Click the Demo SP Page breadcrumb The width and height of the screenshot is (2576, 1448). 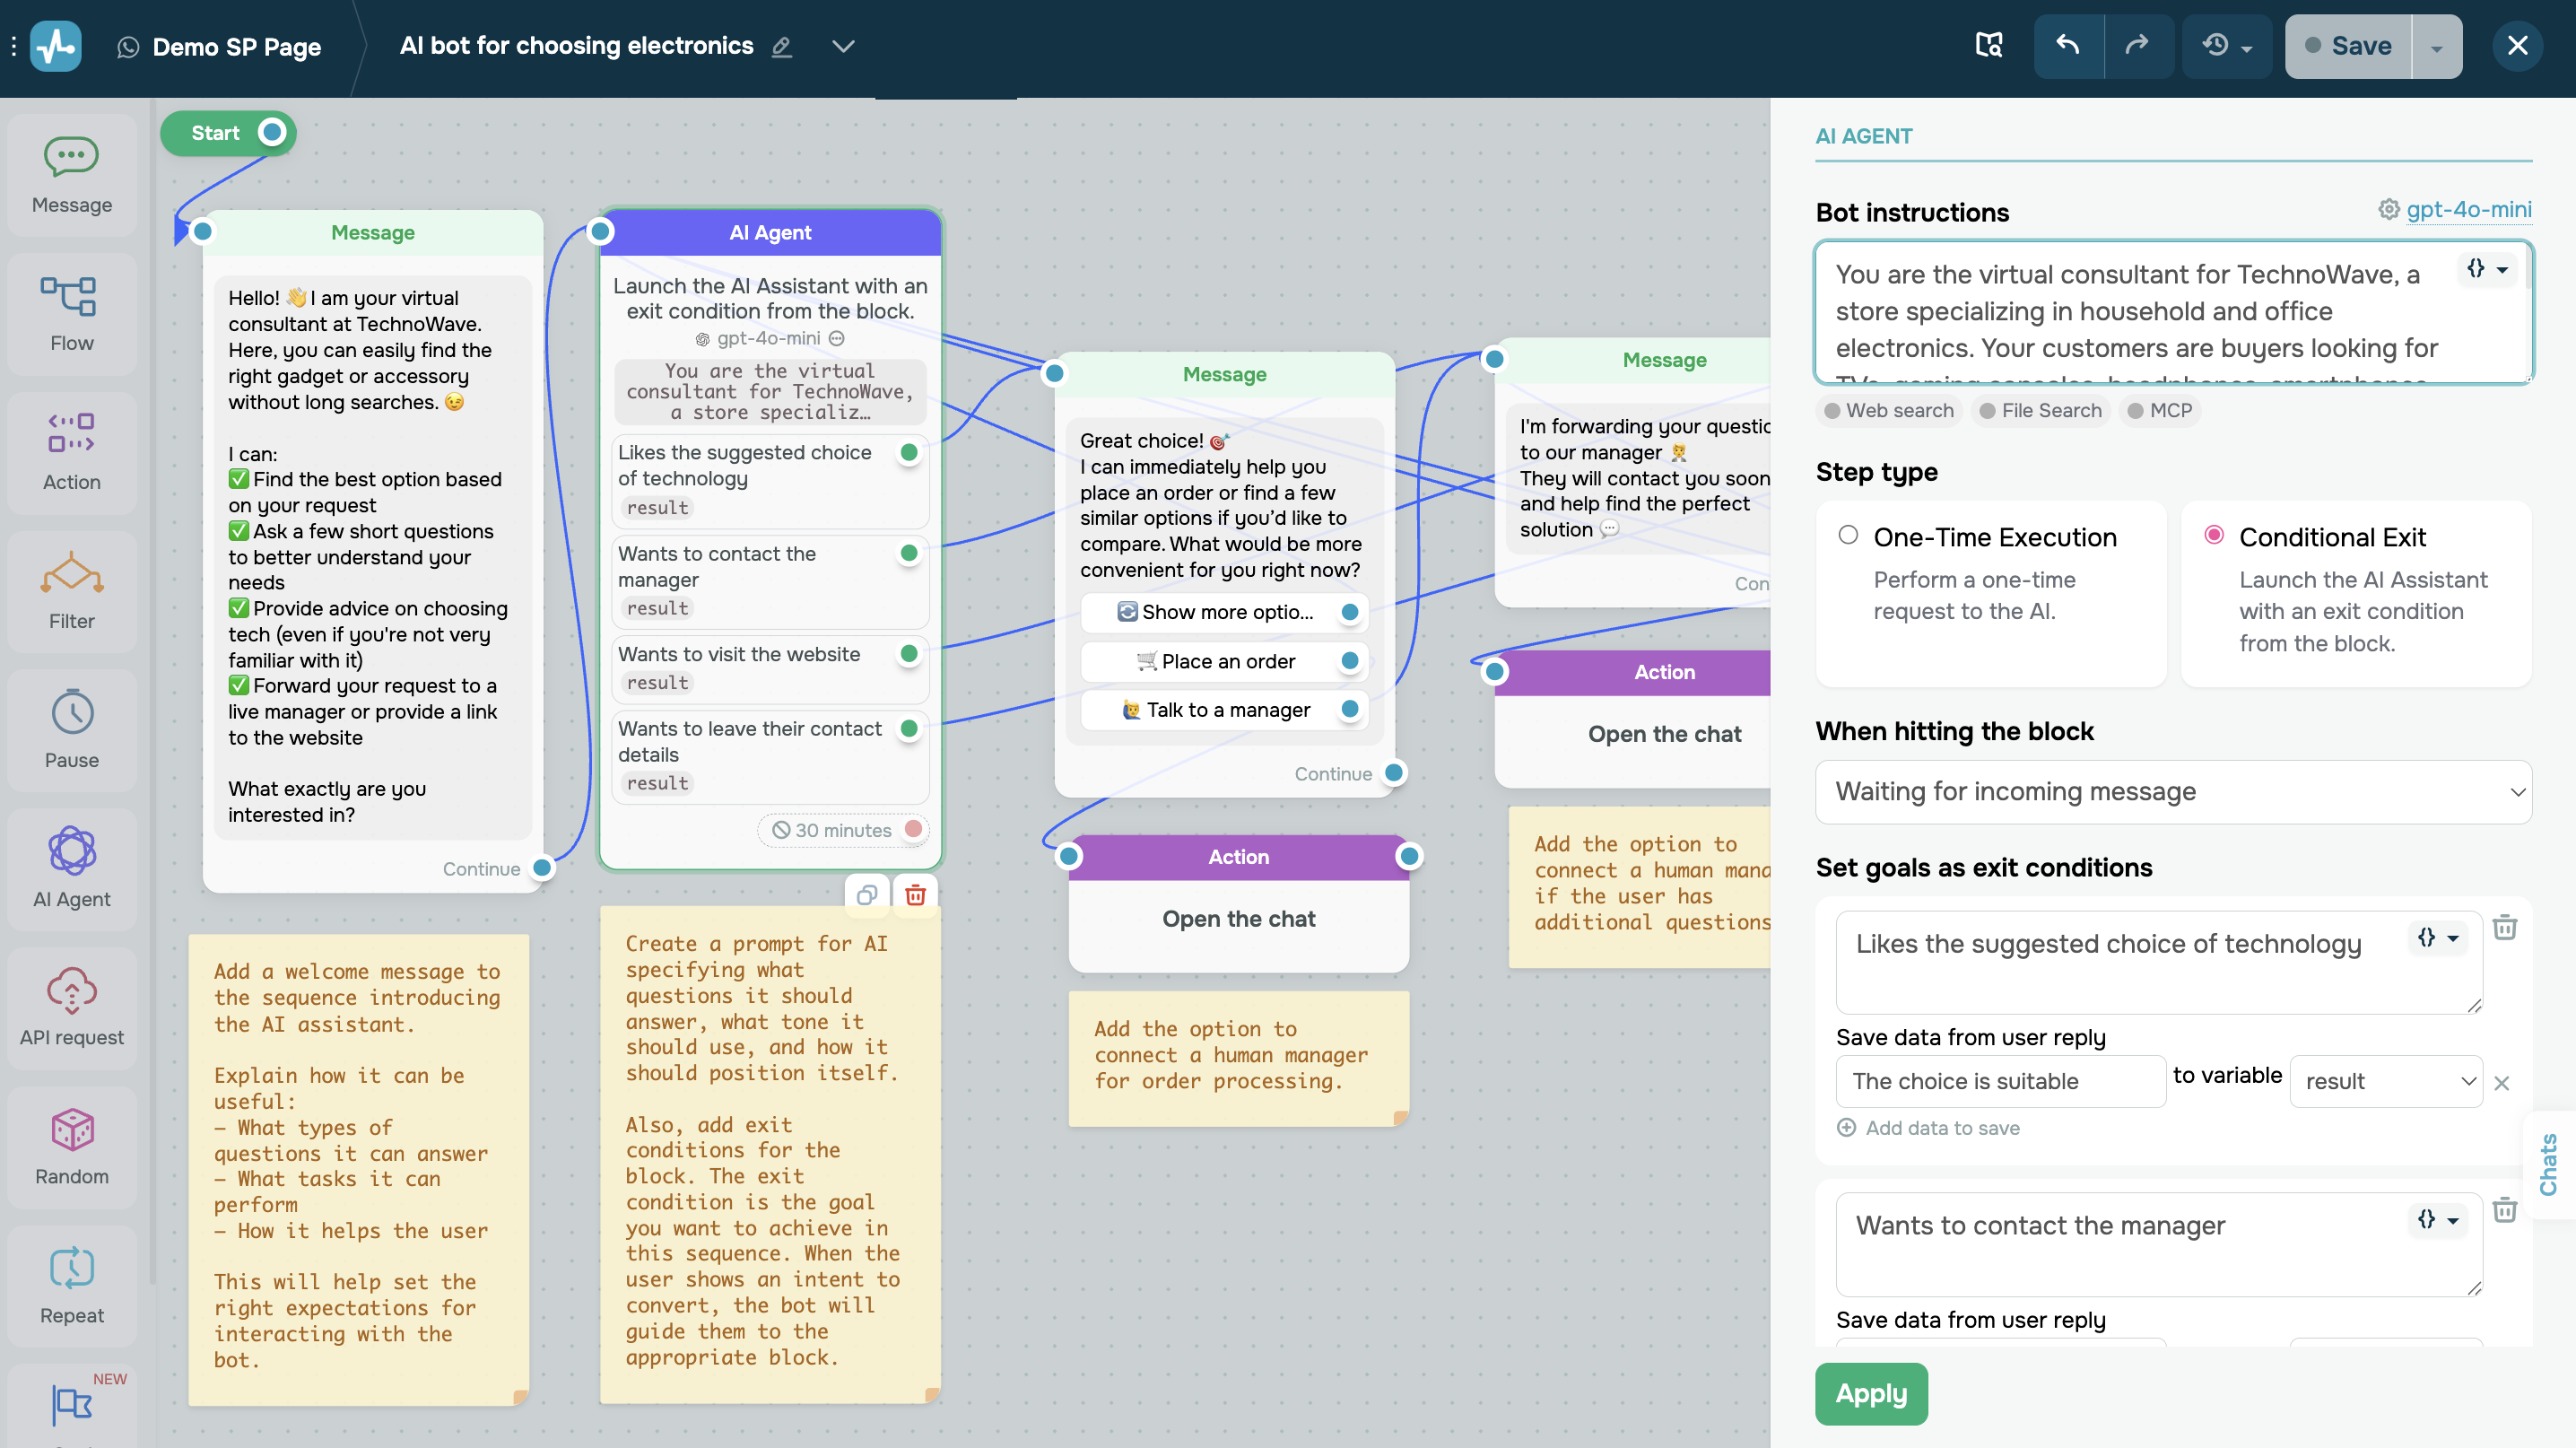[x=236, y=47]
